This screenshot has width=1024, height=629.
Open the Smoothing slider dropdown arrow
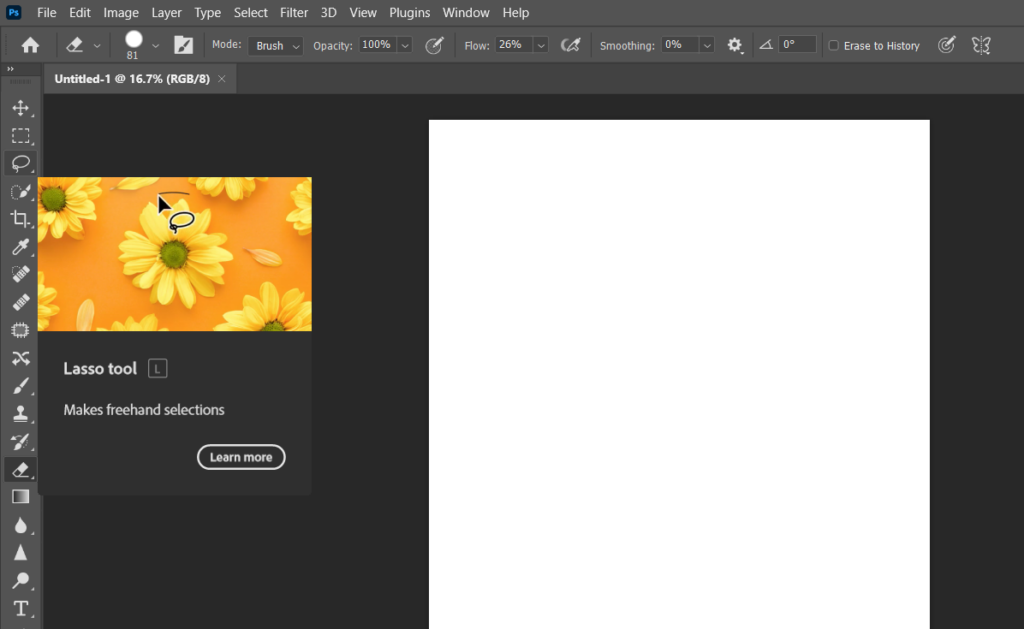(x=707, y=45)
